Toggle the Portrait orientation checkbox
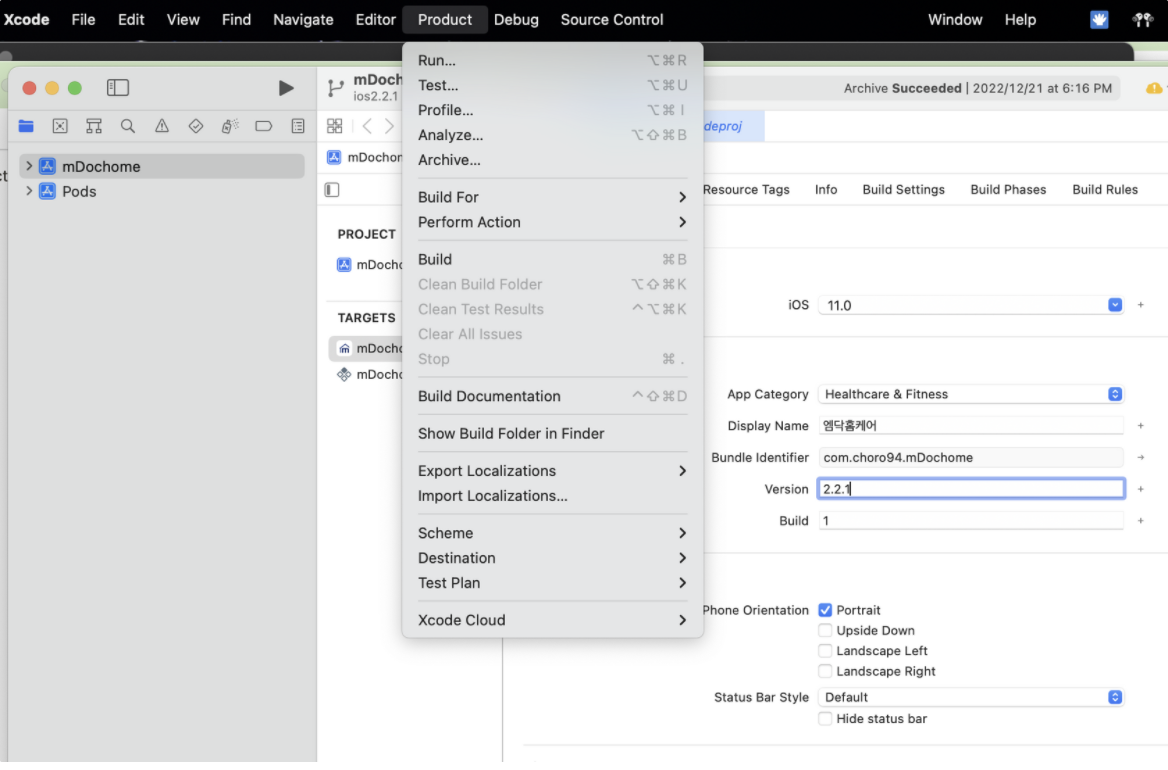This screenshot has width=1168, height=770. 825,610
